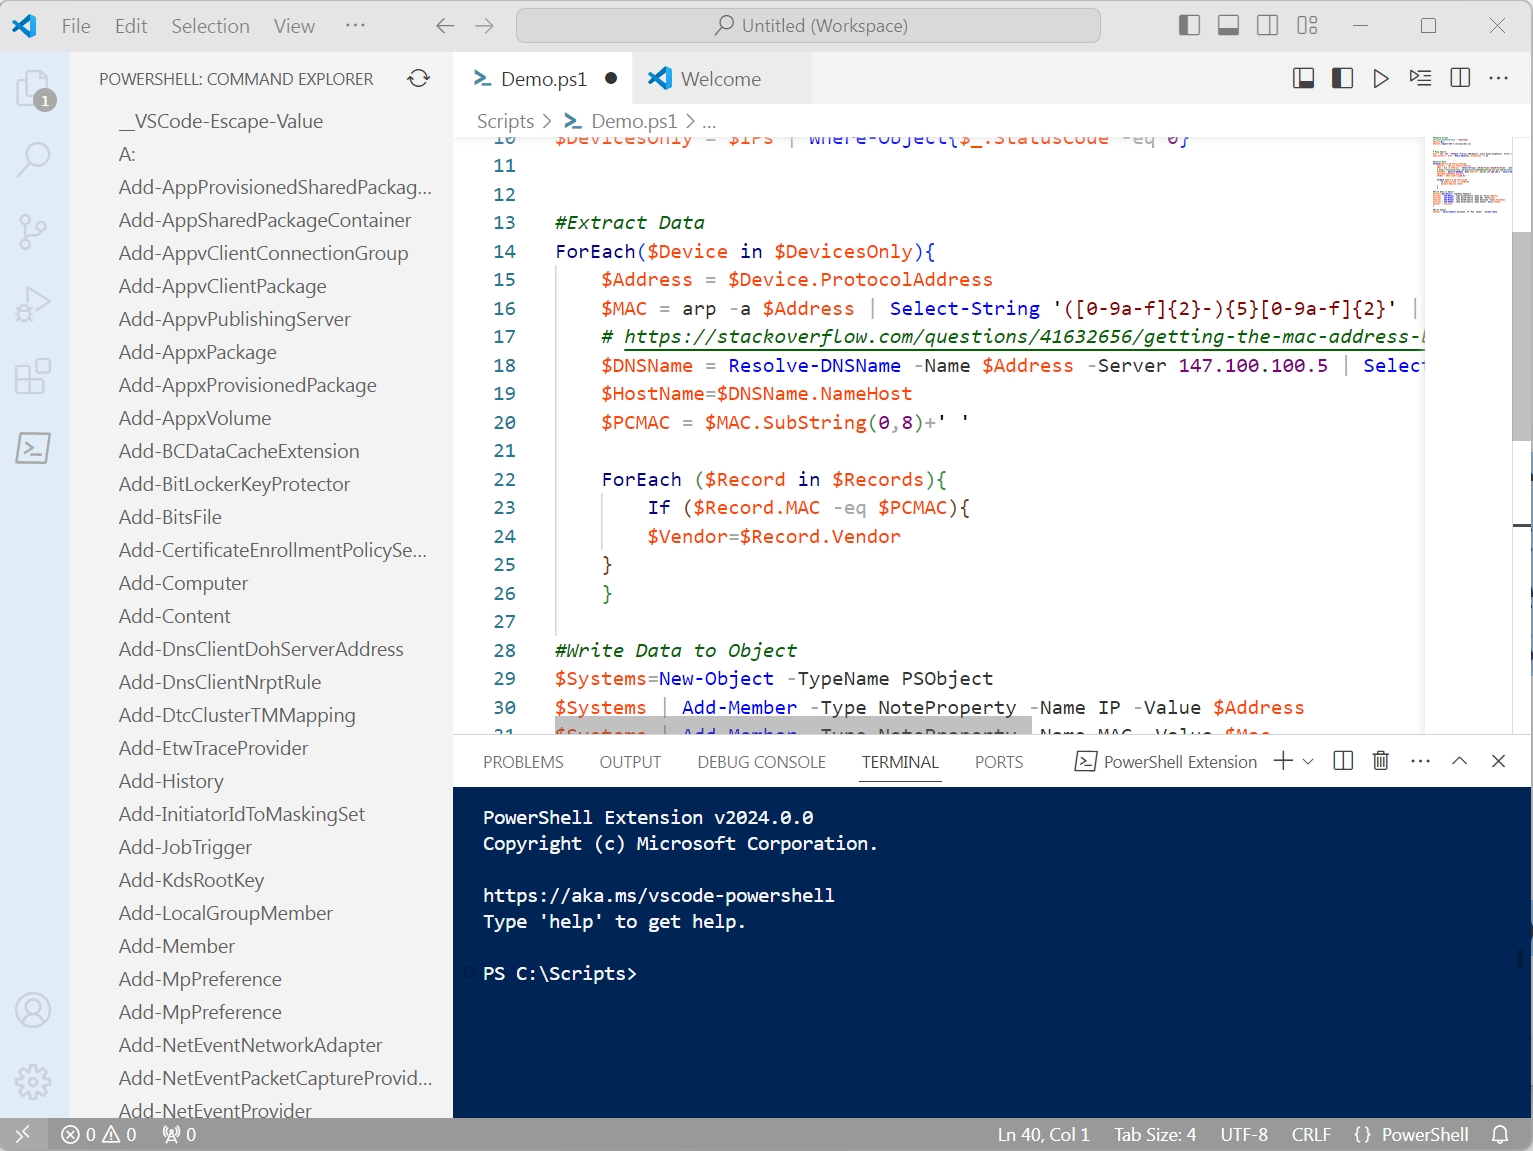Open the Selection menu
The image size is (1533, 1151).
[x=210, y=25]
